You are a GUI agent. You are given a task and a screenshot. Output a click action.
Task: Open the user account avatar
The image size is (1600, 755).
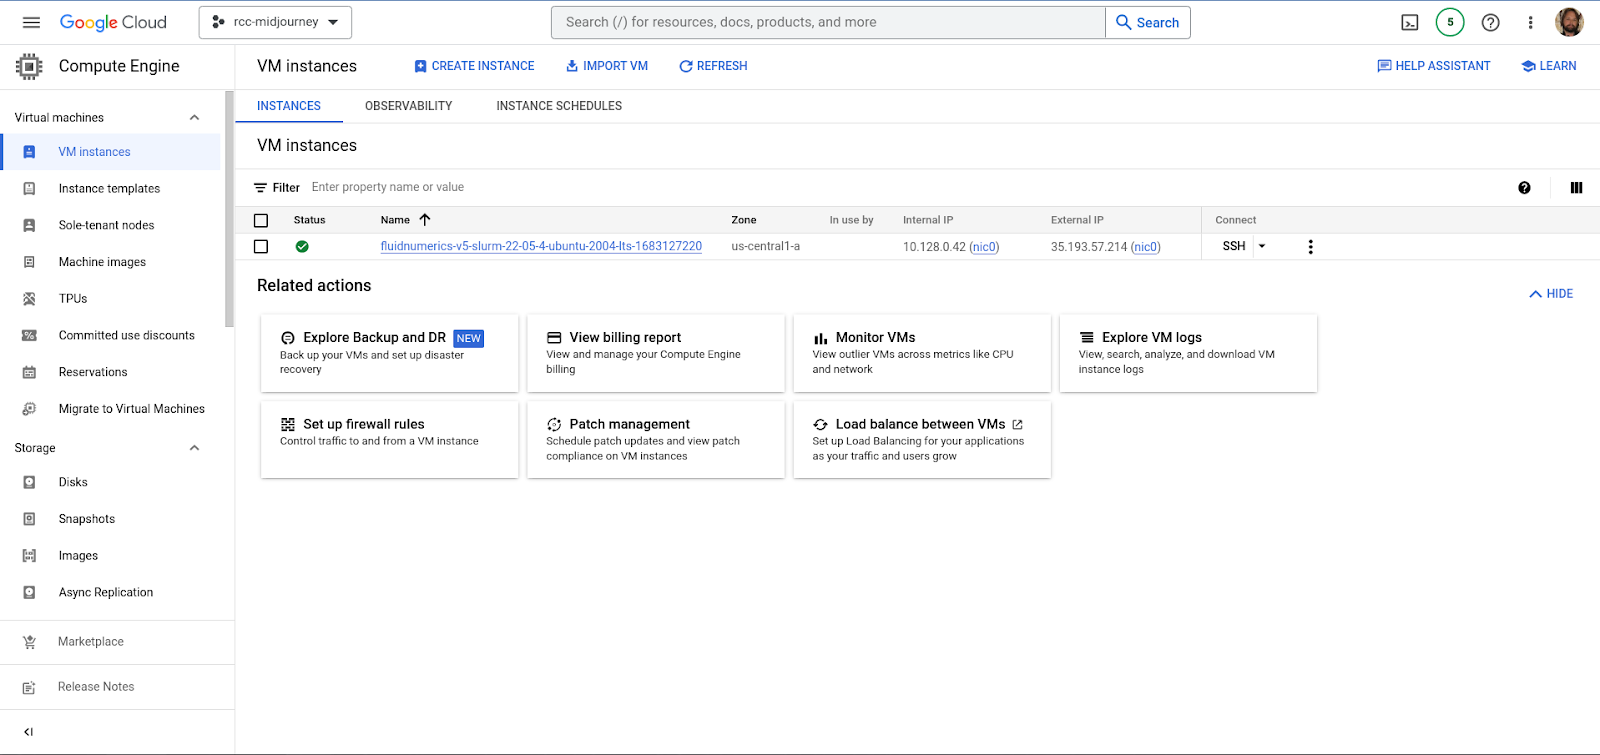click(x=1569, y=22)
